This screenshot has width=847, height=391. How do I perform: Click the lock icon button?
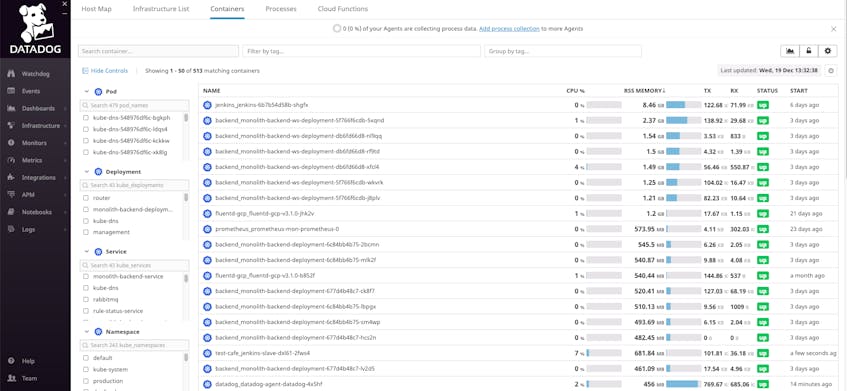(809, 51)
